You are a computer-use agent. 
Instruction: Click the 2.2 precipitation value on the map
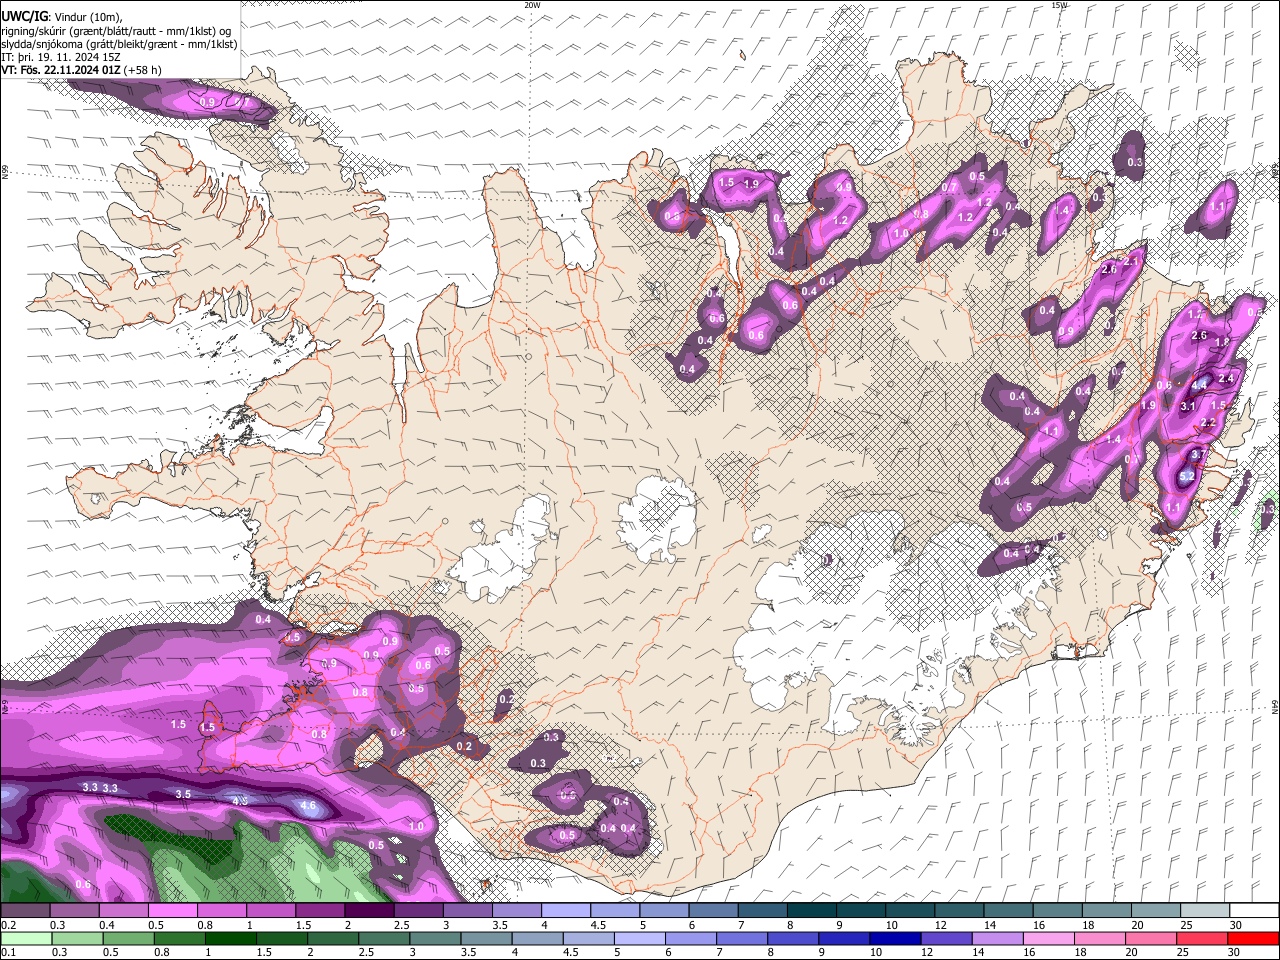click(1207, 423)
